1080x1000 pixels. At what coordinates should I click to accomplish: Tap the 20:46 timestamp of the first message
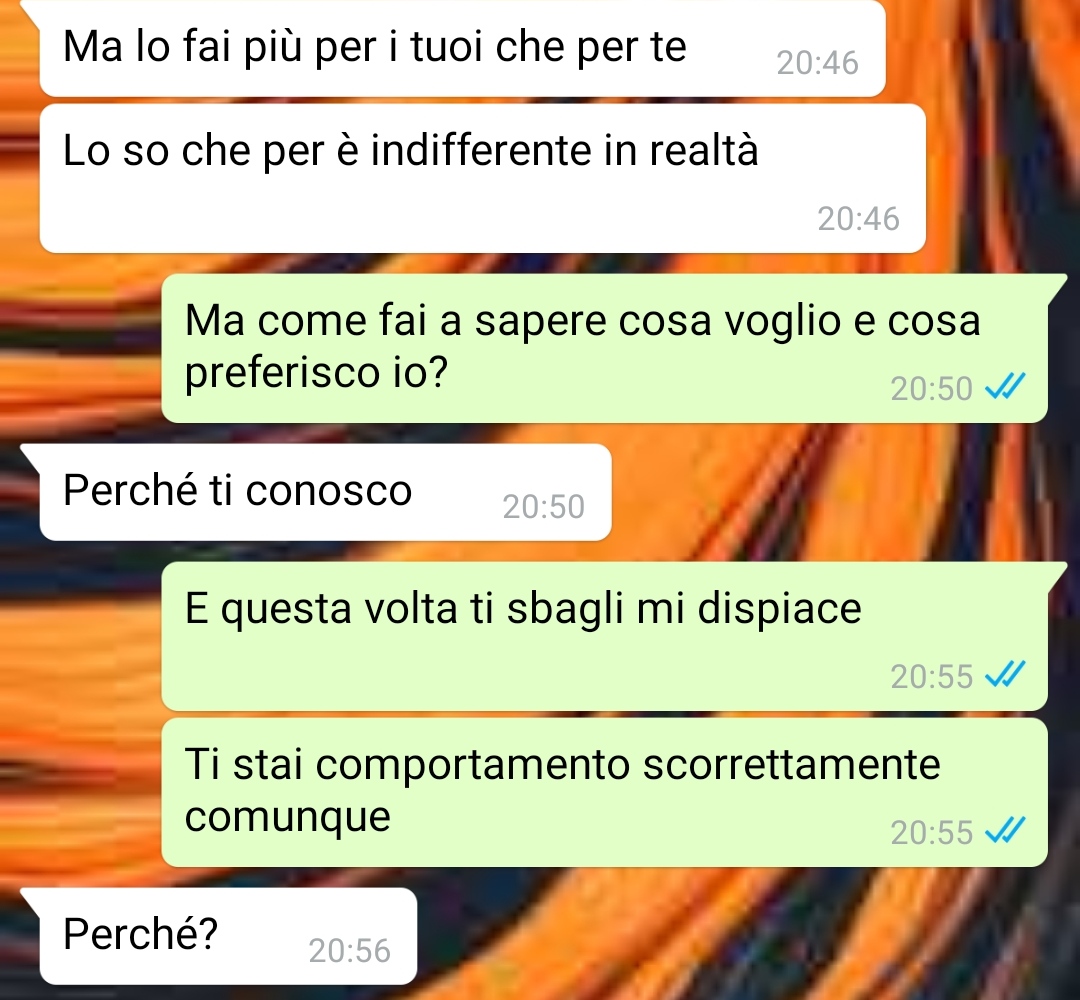[x=818, y=63]
